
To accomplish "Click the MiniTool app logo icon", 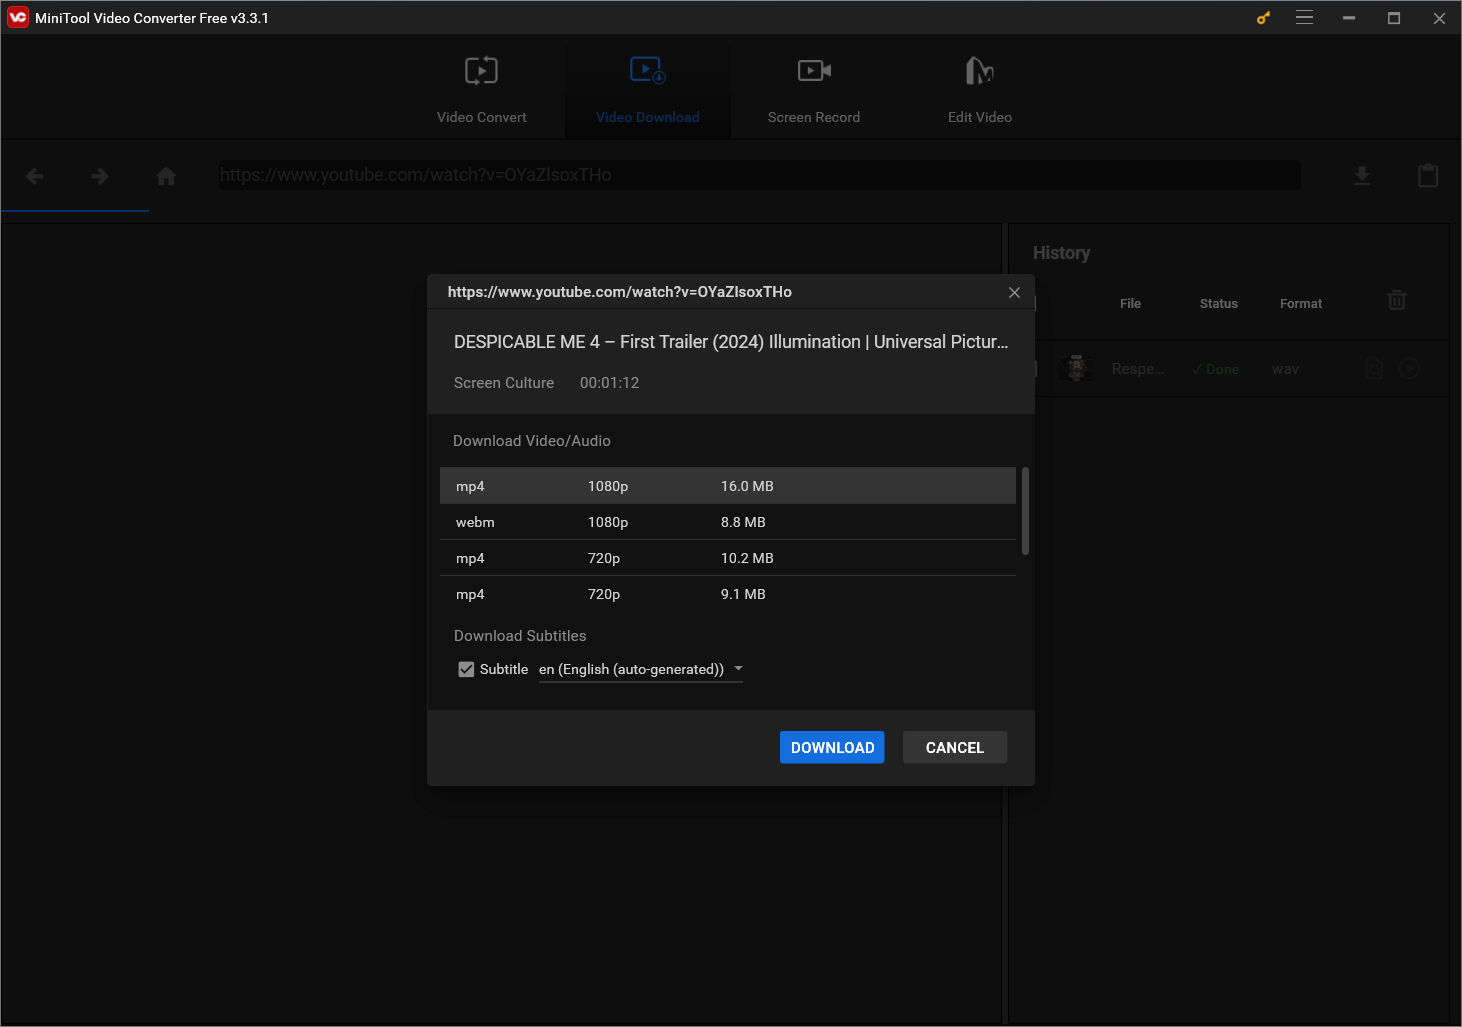I will tap(18, 18).
